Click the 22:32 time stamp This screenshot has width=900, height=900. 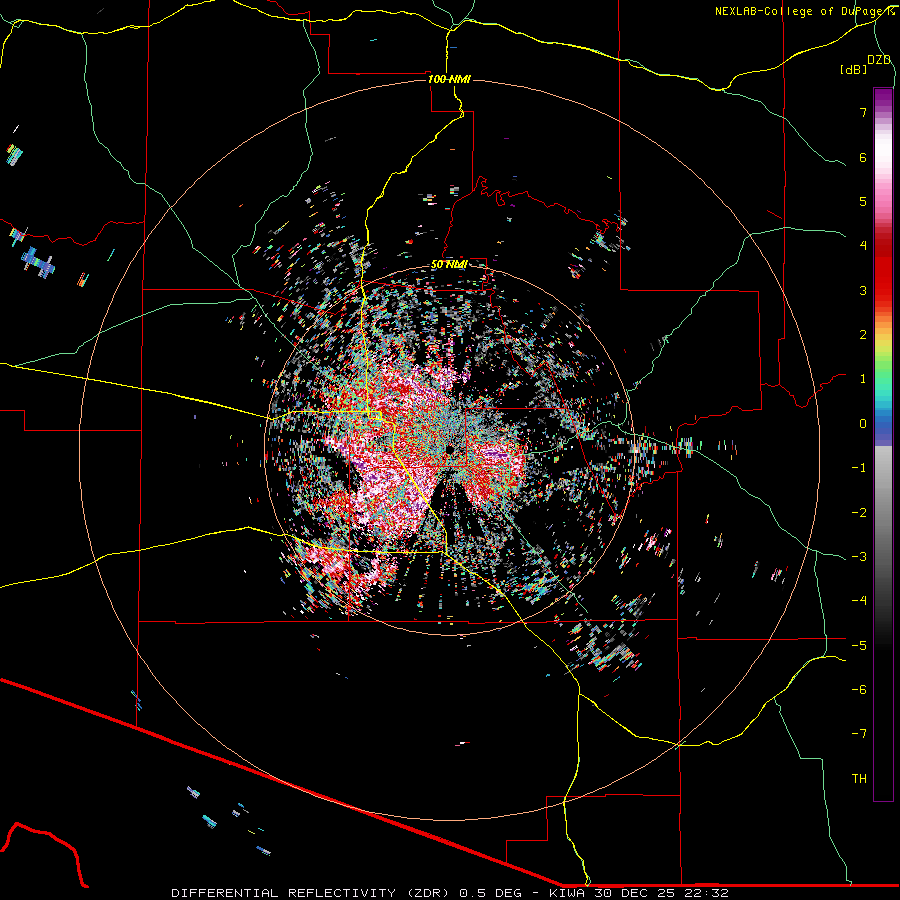706,893
